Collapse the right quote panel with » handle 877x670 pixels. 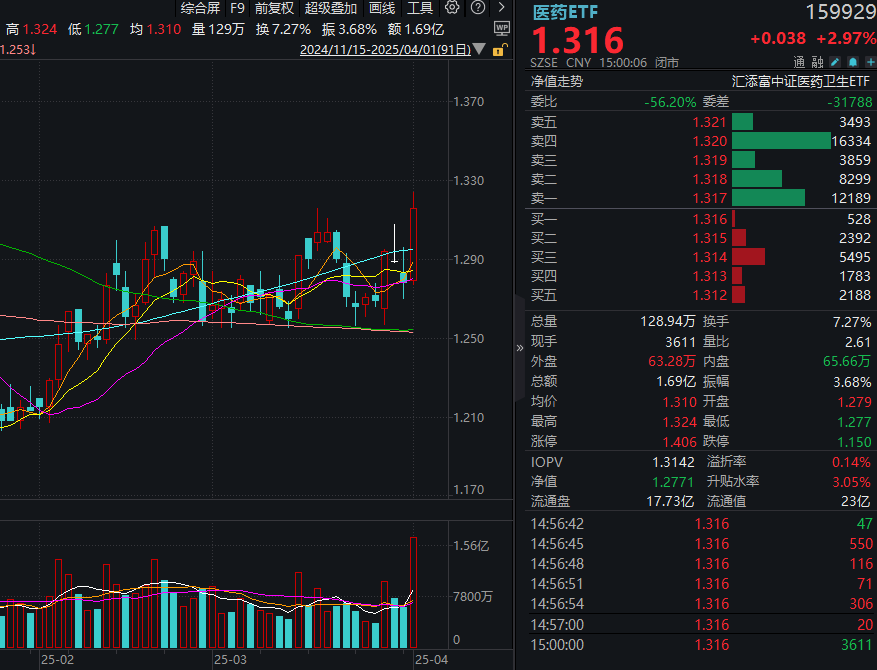pos(519,348)
